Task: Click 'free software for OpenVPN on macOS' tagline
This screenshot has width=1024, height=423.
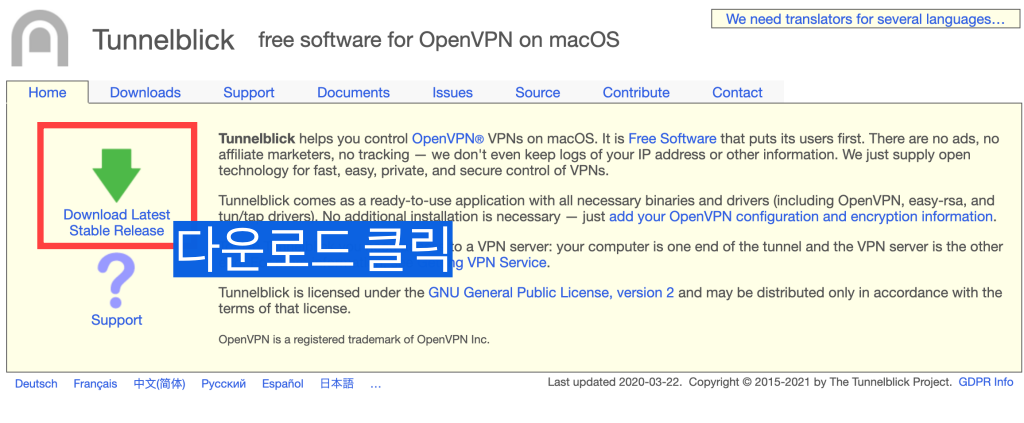Action: pos(439,40)
